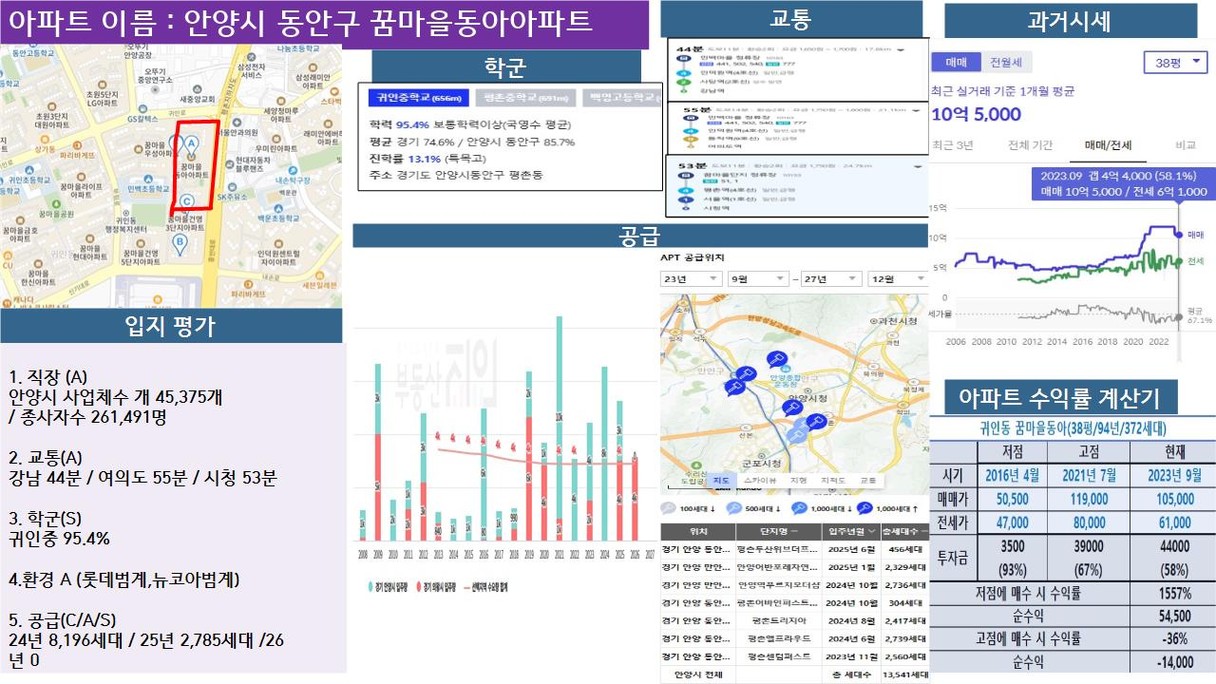1216x684 pixels.
Task: Select the 매매 toggle in 과거시세
Action: tap(956, 62)
